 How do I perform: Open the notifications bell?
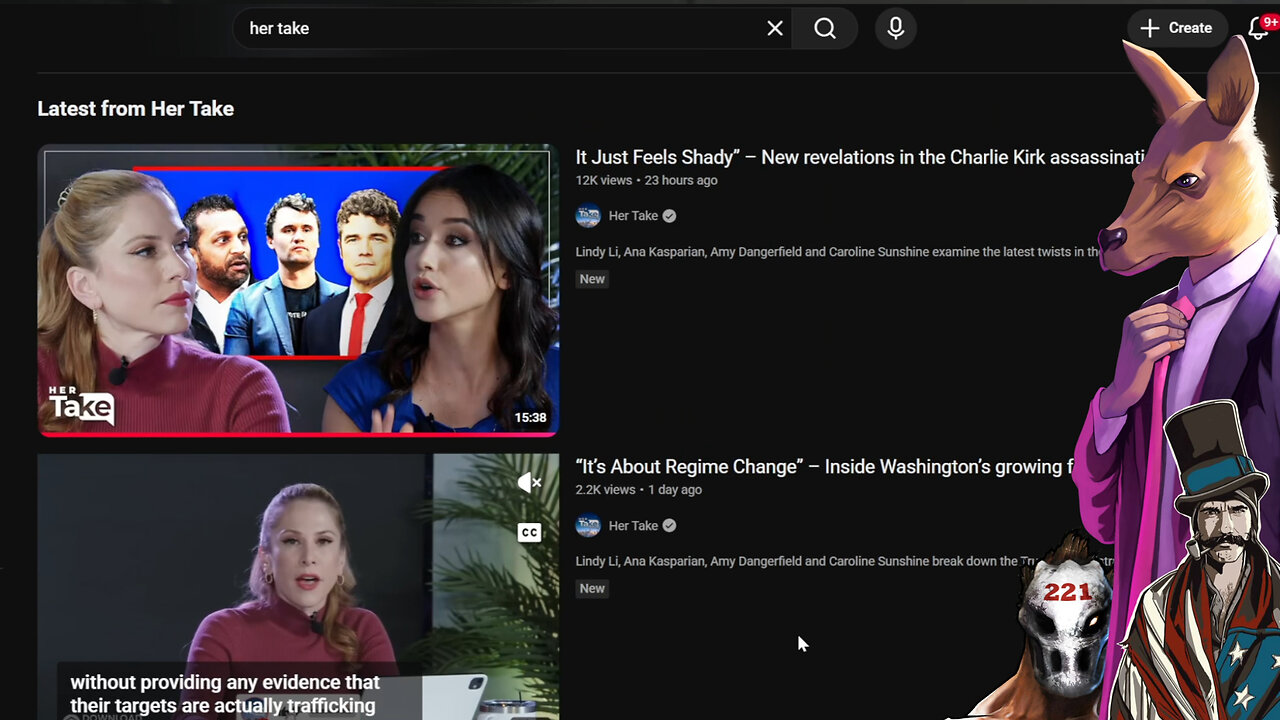pos(1258,29)
